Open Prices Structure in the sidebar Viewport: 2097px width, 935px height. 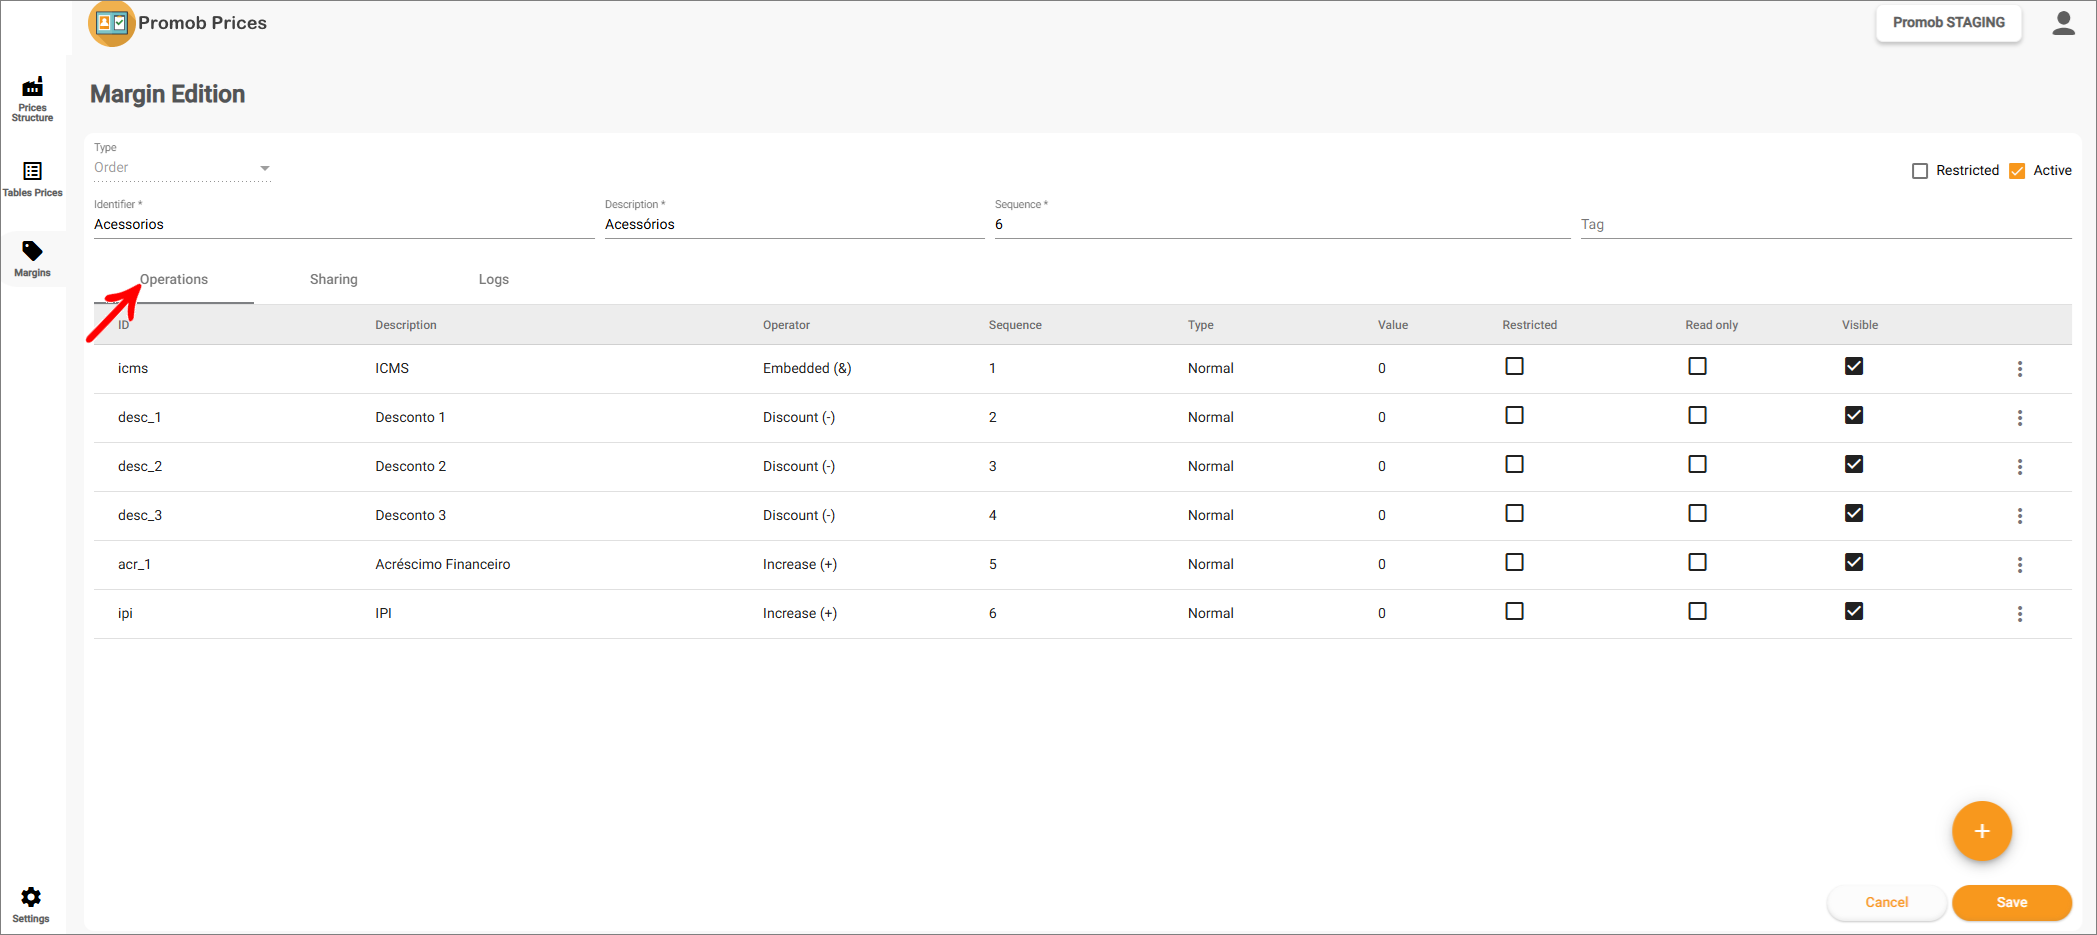point(32,98)
